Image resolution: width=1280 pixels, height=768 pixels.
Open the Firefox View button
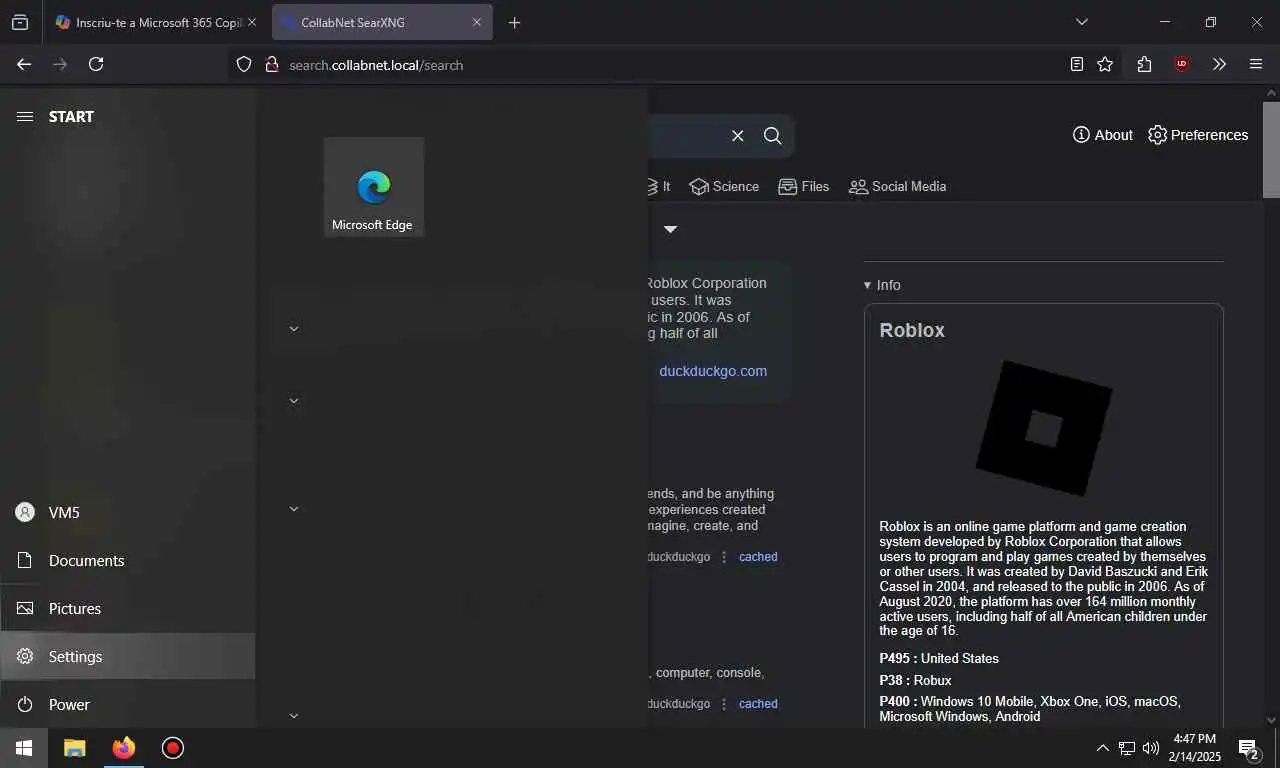coord(20,22)
